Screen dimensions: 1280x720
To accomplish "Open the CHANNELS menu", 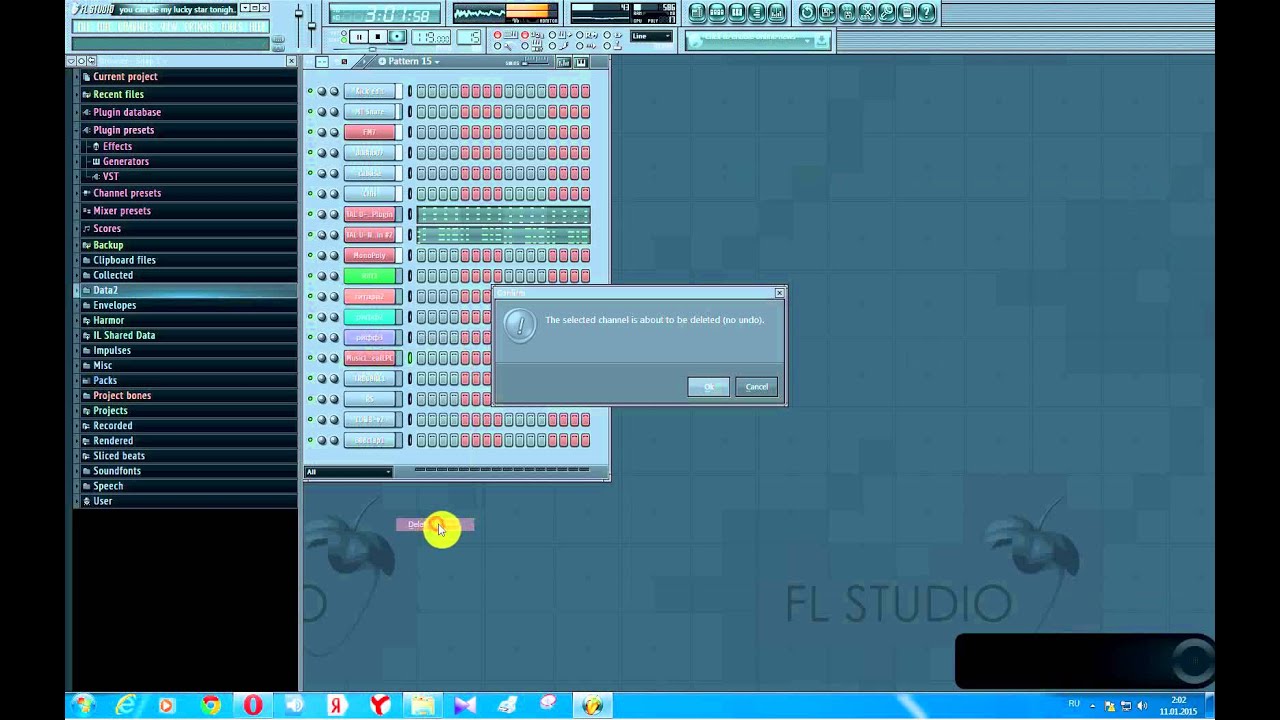I will point(136,27).
